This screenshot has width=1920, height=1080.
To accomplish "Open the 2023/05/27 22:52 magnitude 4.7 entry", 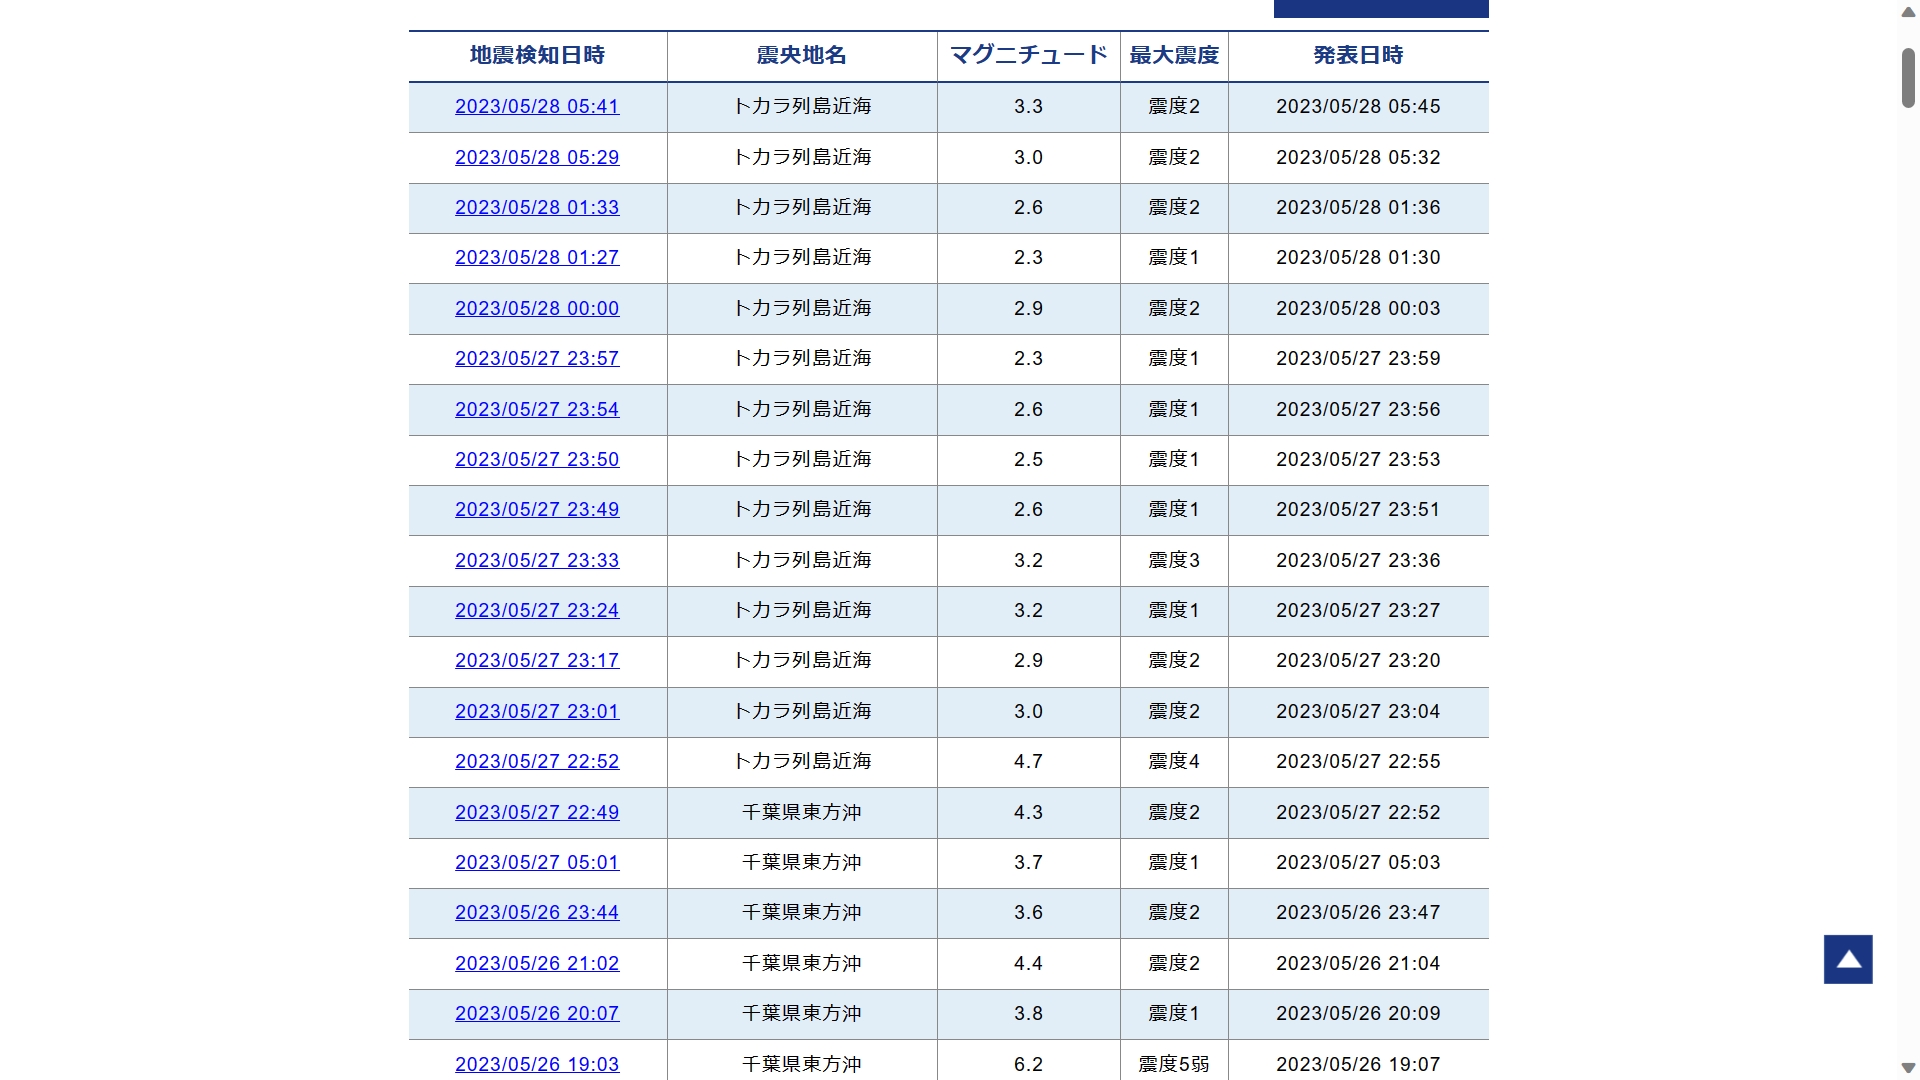I will tap(537, 761).
